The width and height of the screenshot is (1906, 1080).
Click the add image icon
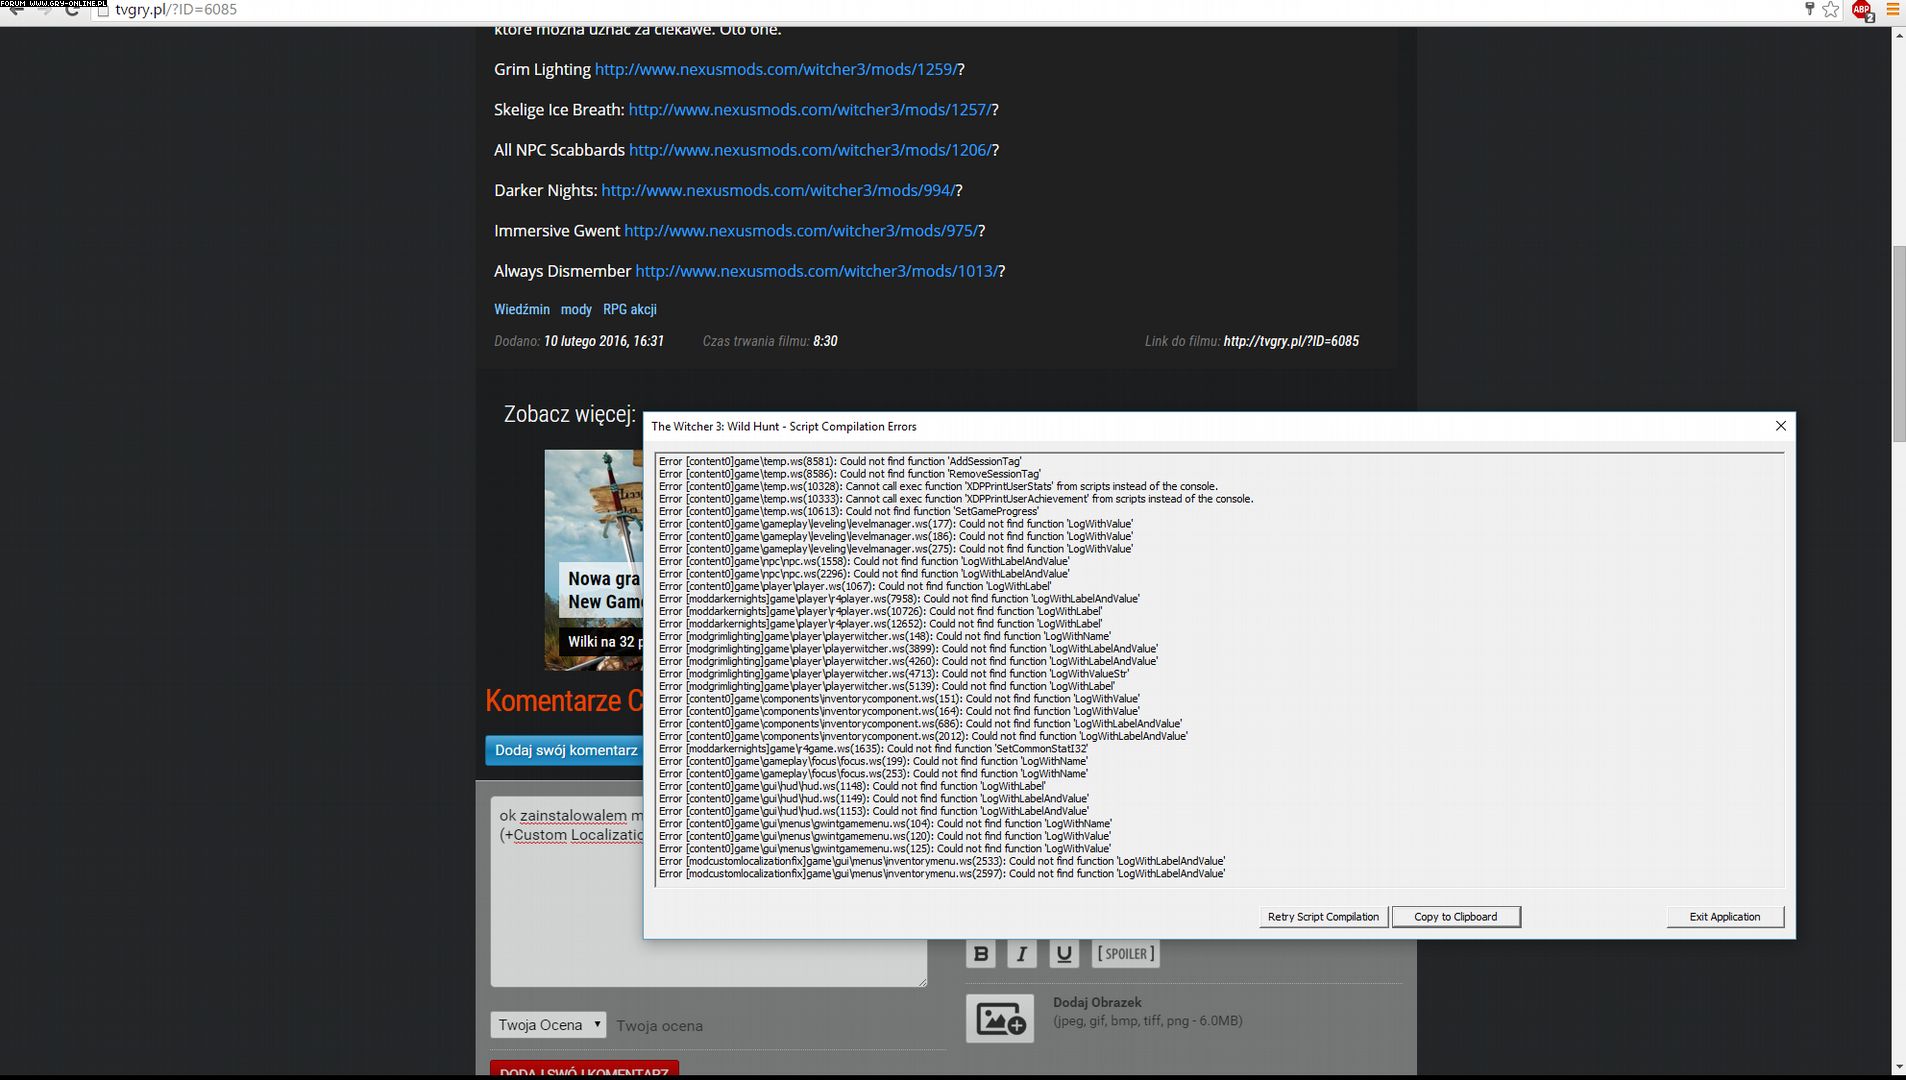point(999,1019)
